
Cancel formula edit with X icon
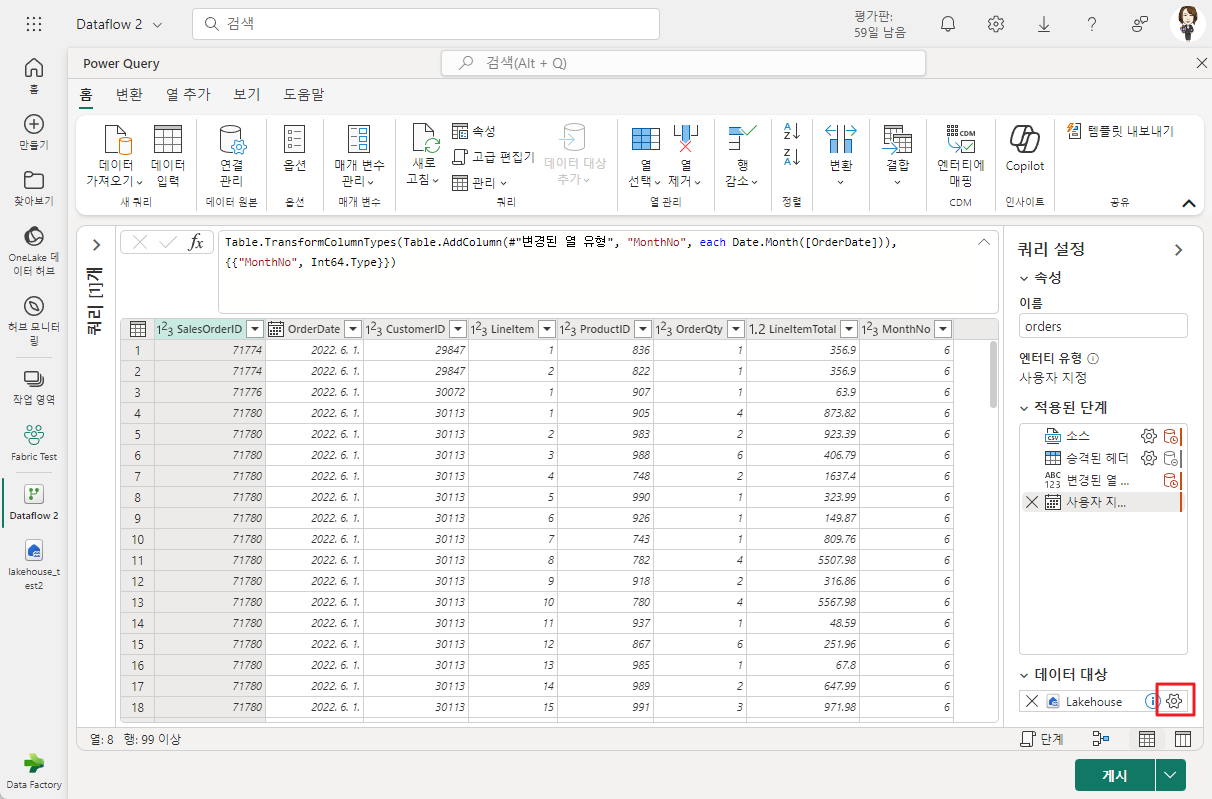tap(141, 242)
